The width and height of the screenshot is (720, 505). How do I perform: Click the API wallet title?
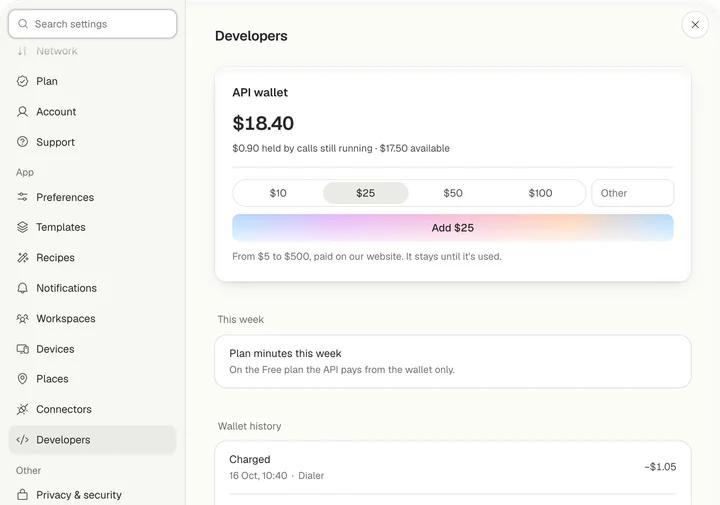point(260,92)
